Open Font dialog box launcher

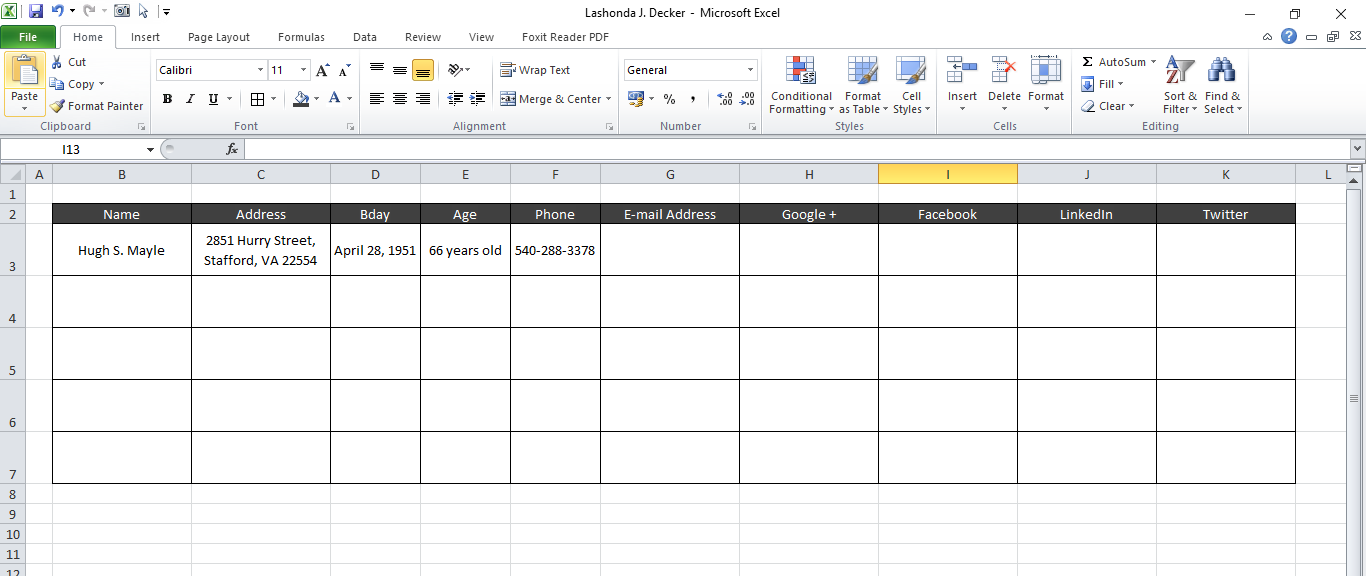(350, 127)
